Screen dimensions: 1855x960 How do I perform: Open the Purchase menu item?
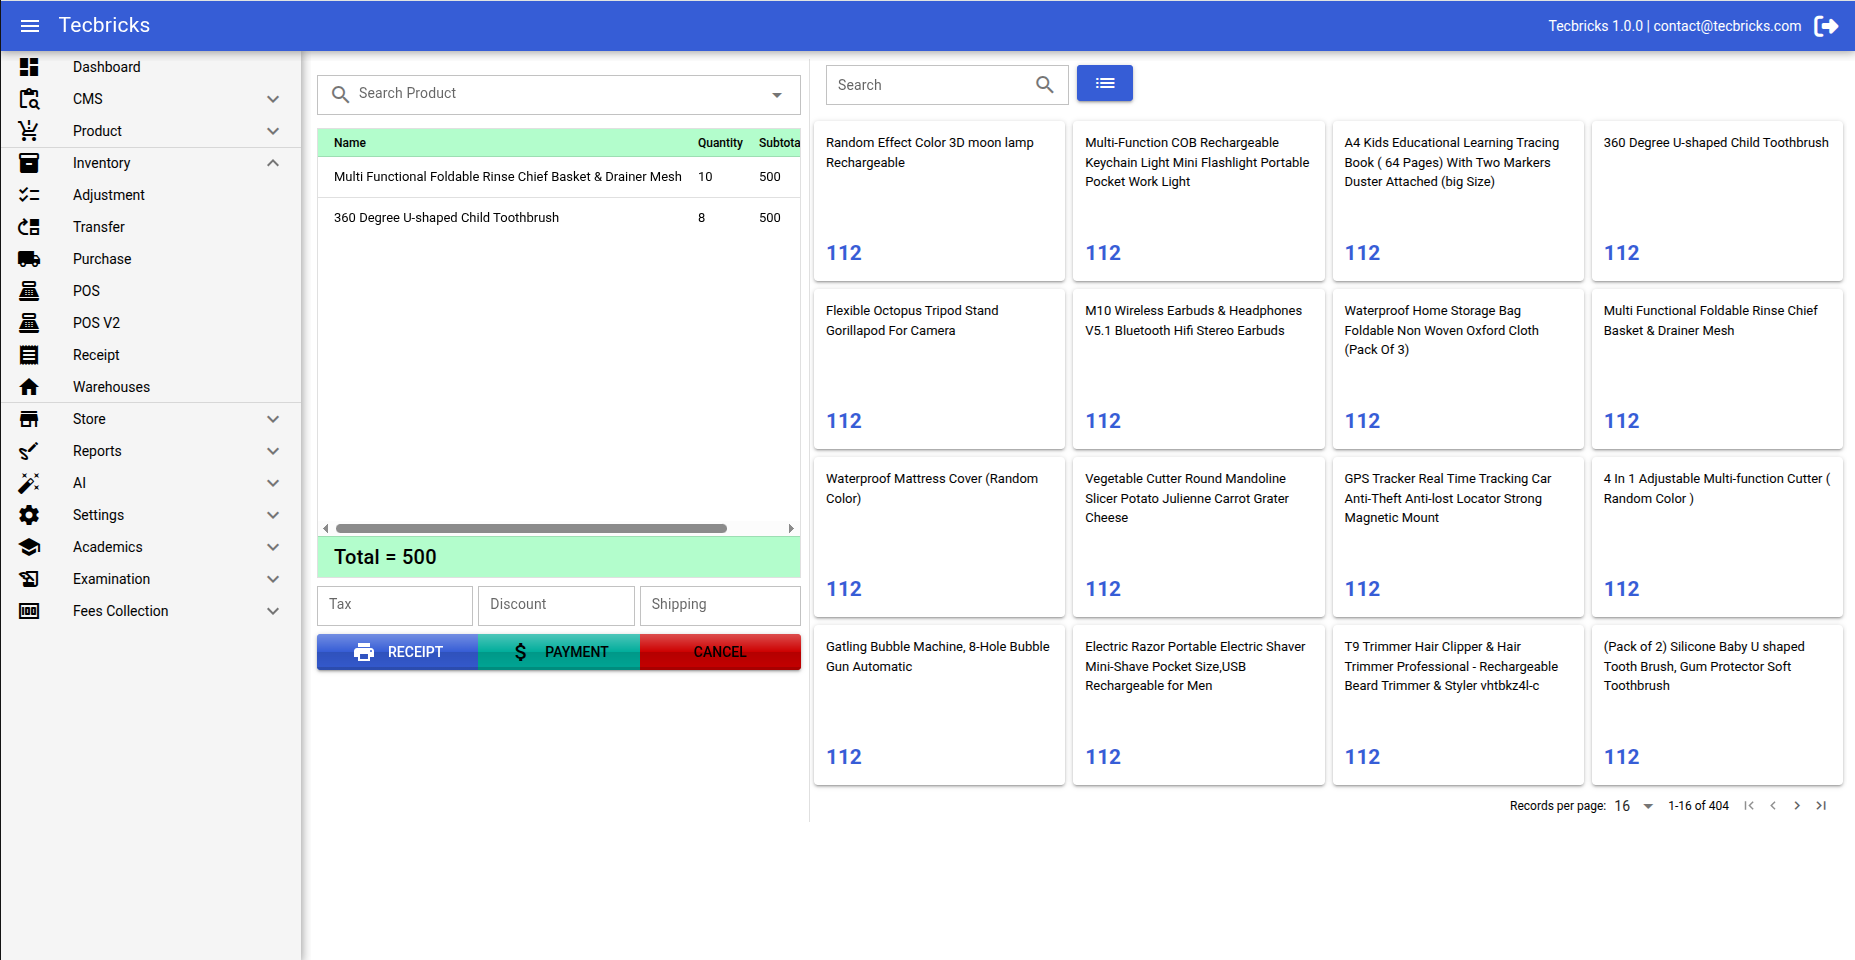pos(150,259)
